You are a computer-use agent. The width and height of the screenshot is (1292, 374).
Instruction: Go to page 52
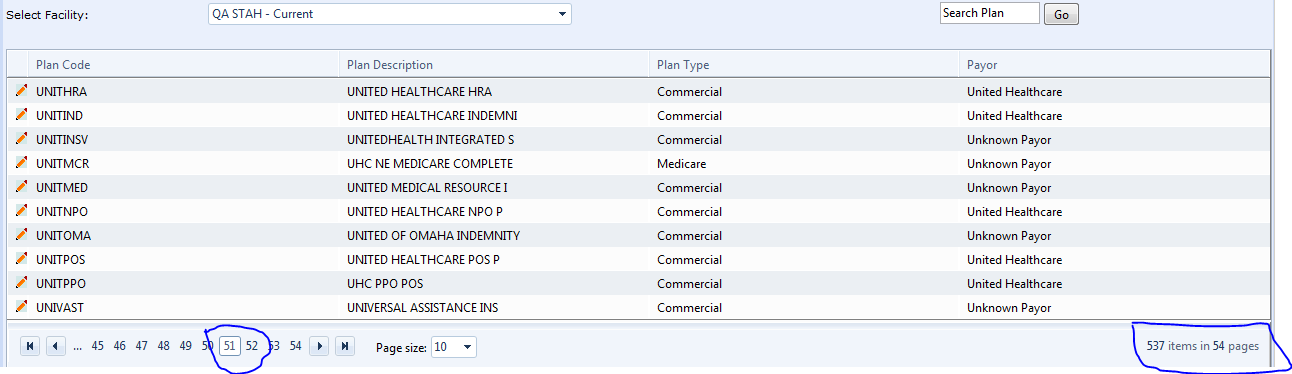coord(252,346)
